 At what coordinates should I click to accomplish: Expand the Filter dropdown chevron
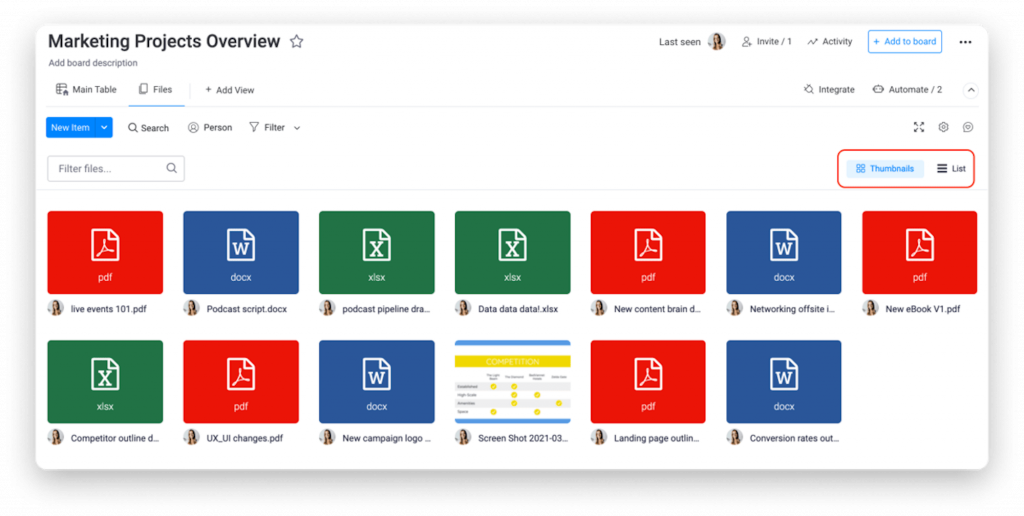coord(297,128)
